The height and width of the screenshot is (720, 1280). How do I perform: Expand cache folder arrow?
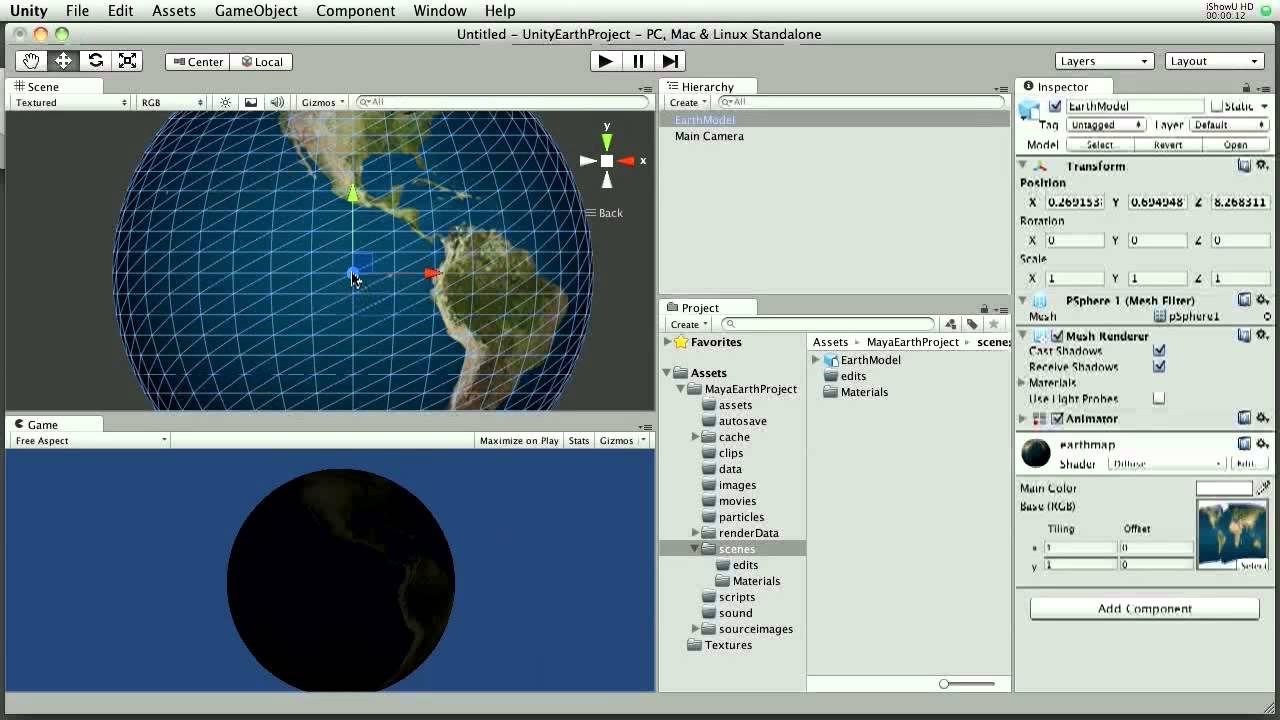[696, 437]
